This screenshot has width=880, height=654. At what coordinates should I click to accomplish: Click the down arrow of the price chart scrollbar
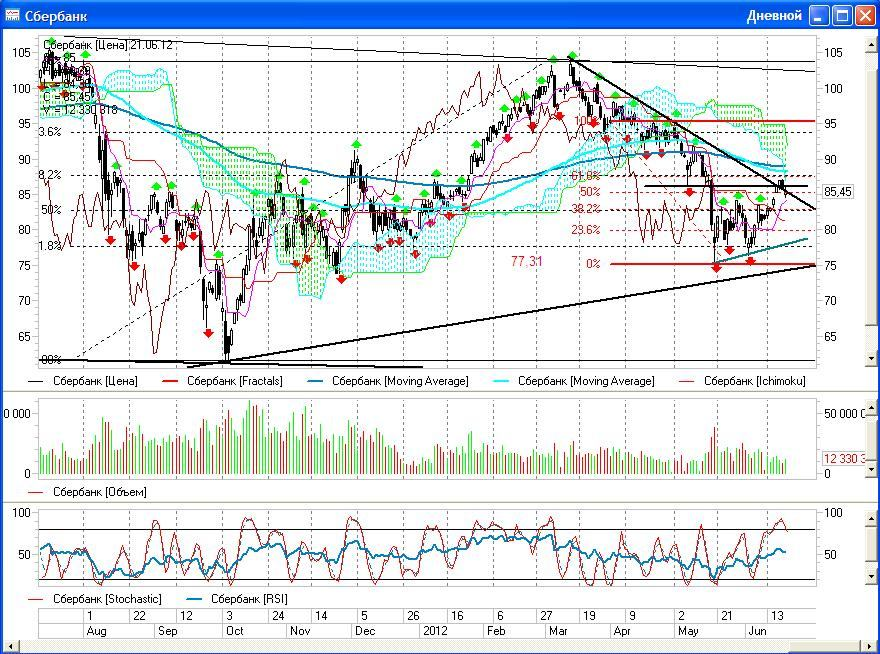click(x=872, y=358)
